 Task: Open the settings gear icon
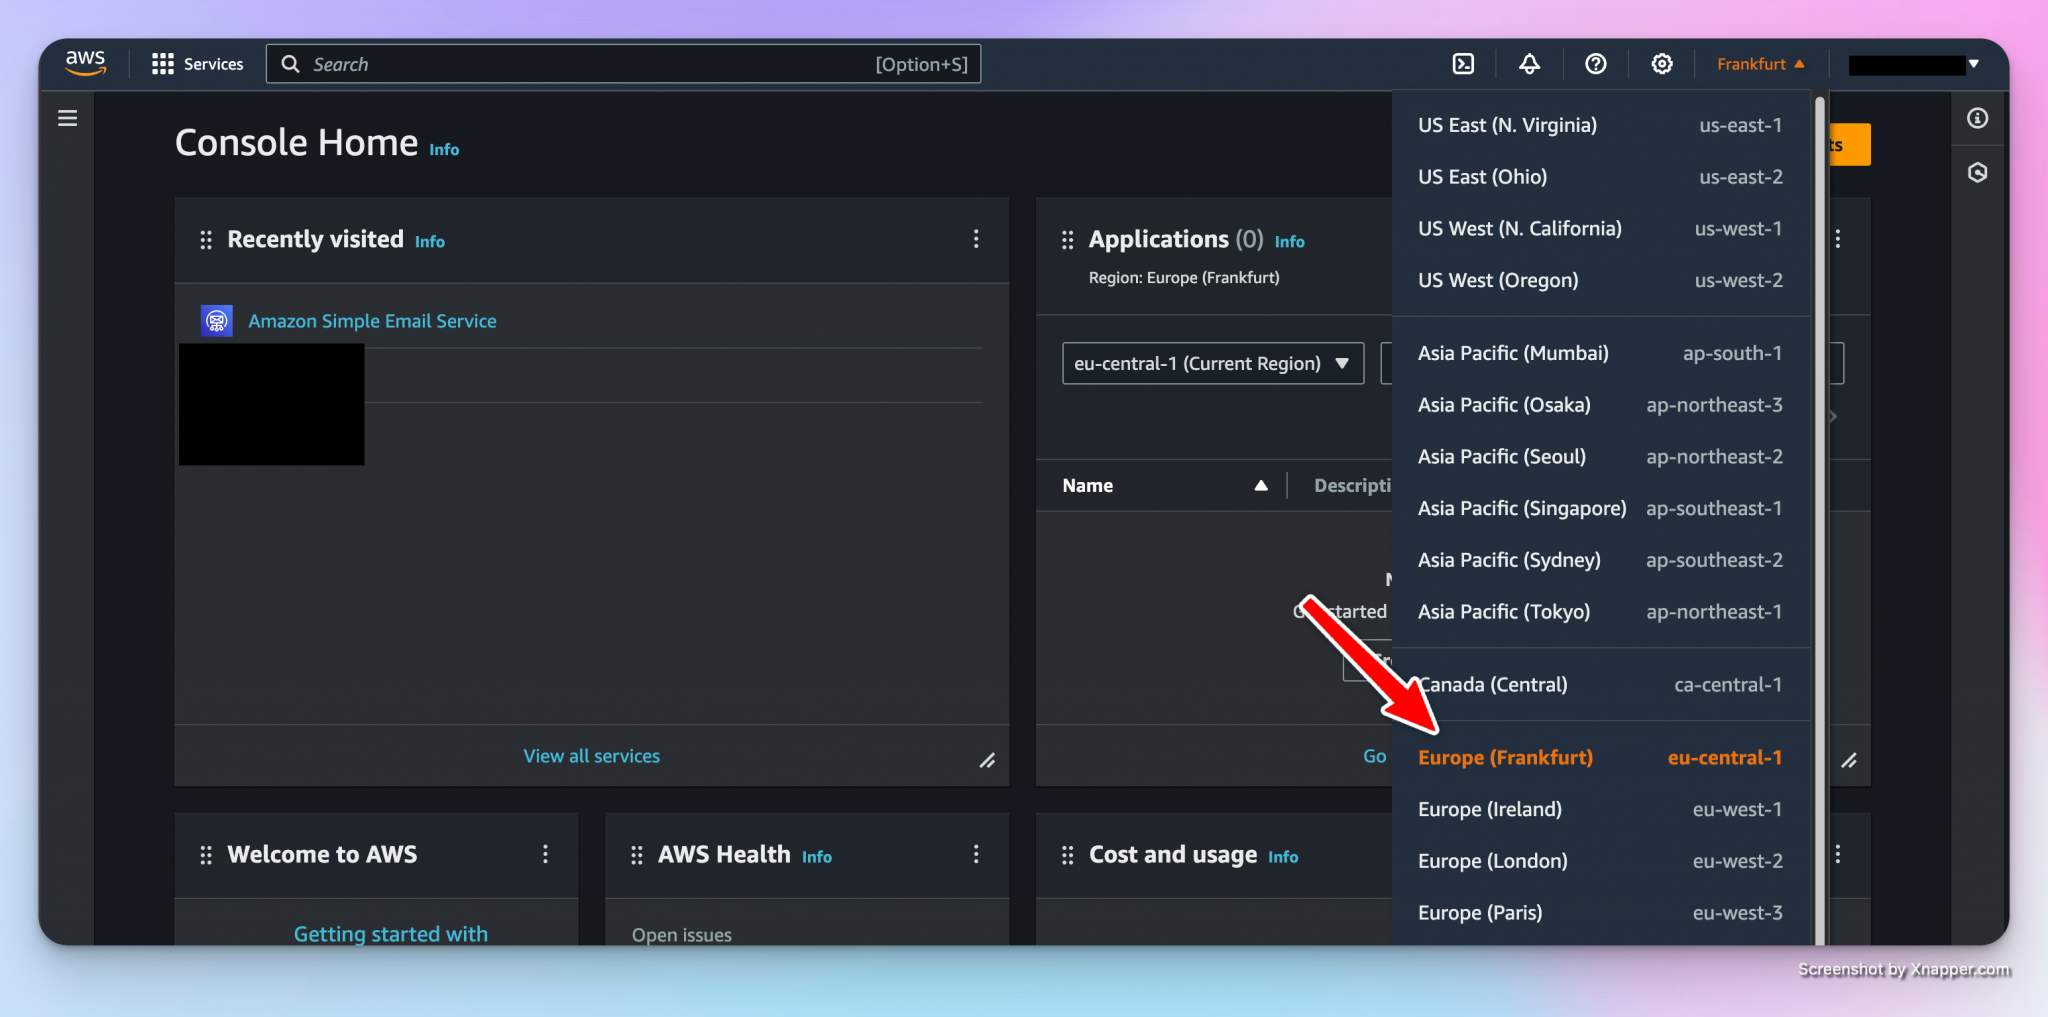tap(1661, 64)
